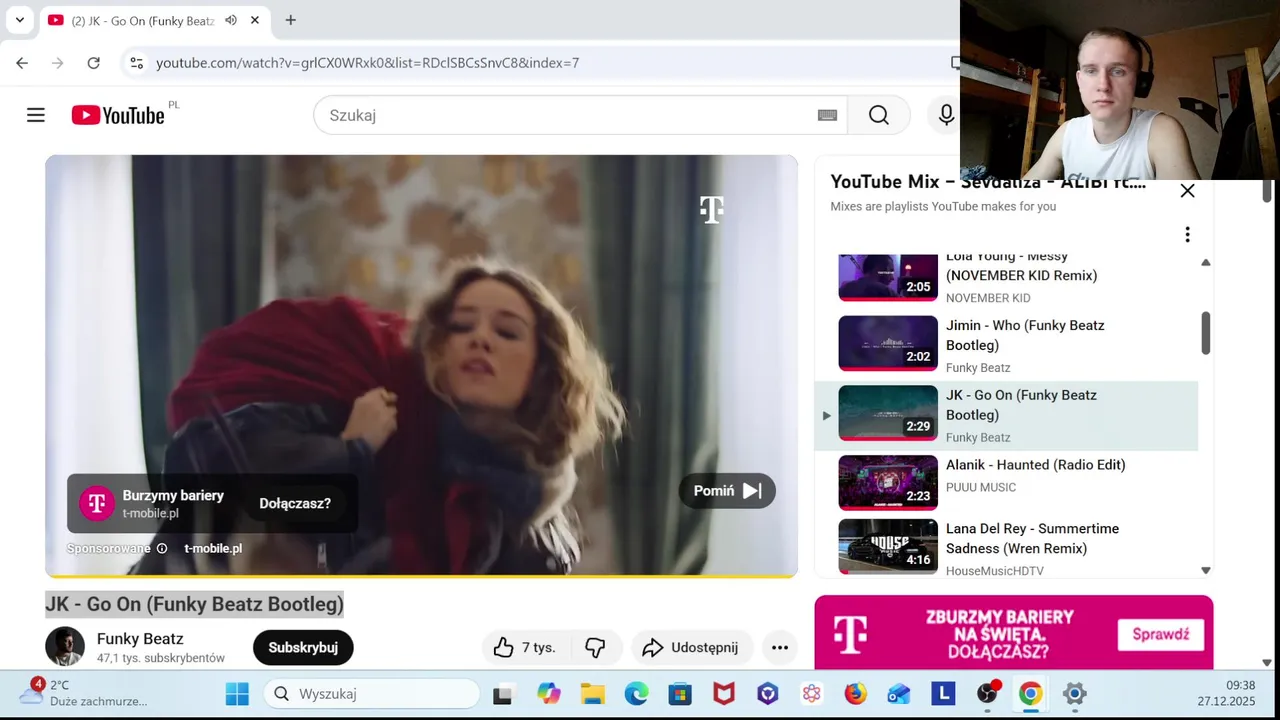Open the on-screen keyboard icon in search
Viewport: 1280px width, 720px height.
click(827, 115)
